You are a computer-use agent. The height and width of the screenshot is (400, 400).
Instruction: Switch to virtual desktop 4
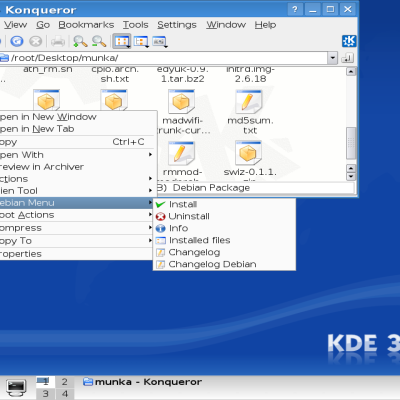point(64,394)
